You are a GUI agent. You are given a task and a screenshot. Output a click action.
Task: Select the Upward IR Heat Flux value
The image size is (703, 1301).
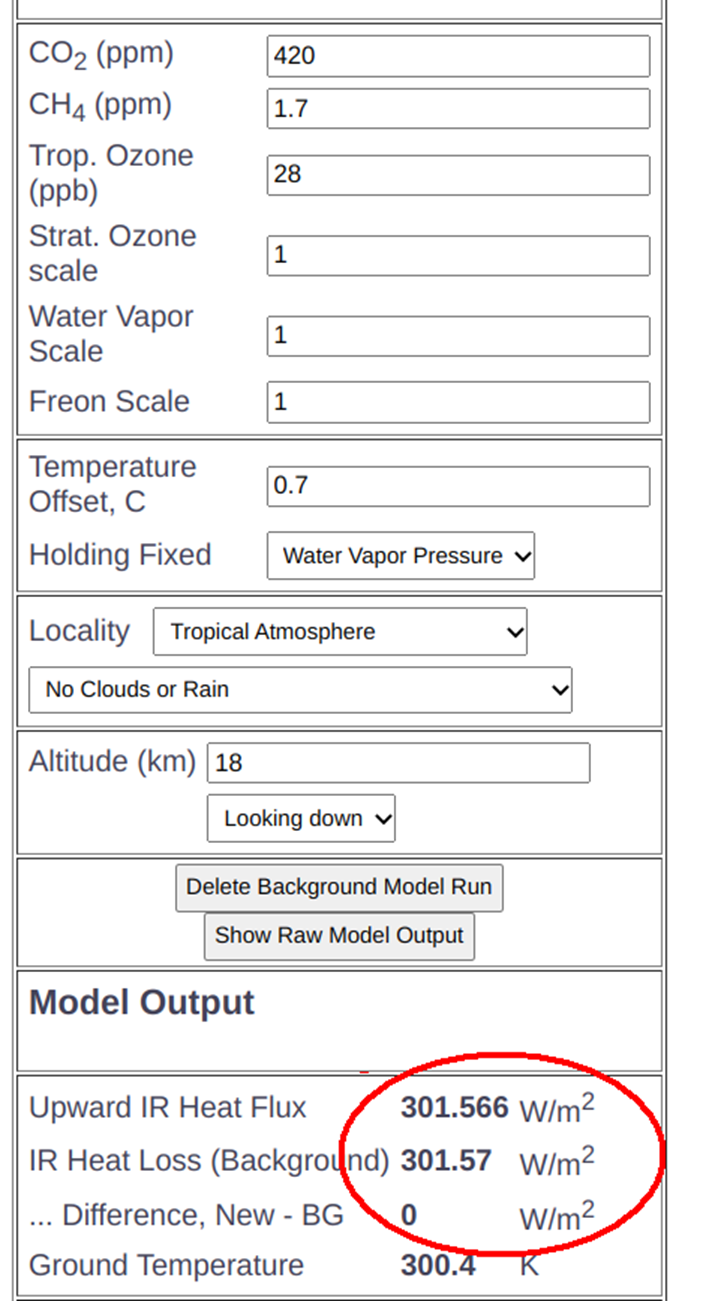[x=455, y=1108]
